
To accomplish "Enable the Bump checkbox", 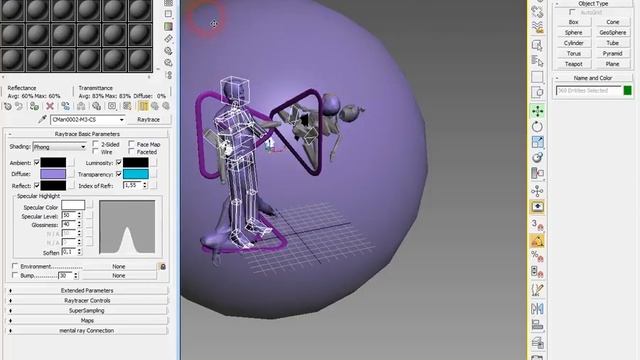I will [x=15, y=276].
